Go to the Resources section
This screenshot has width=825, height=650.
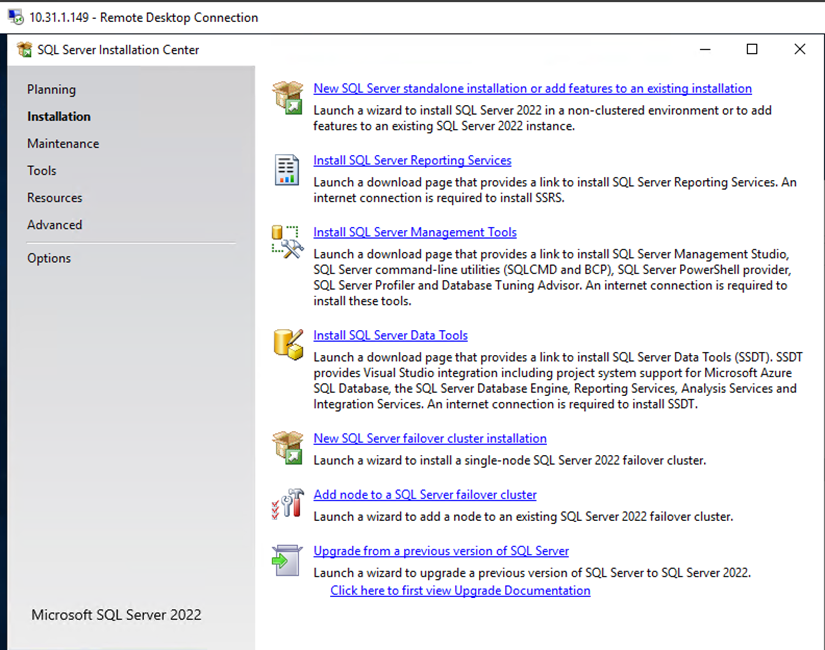(x=55, y=198)
